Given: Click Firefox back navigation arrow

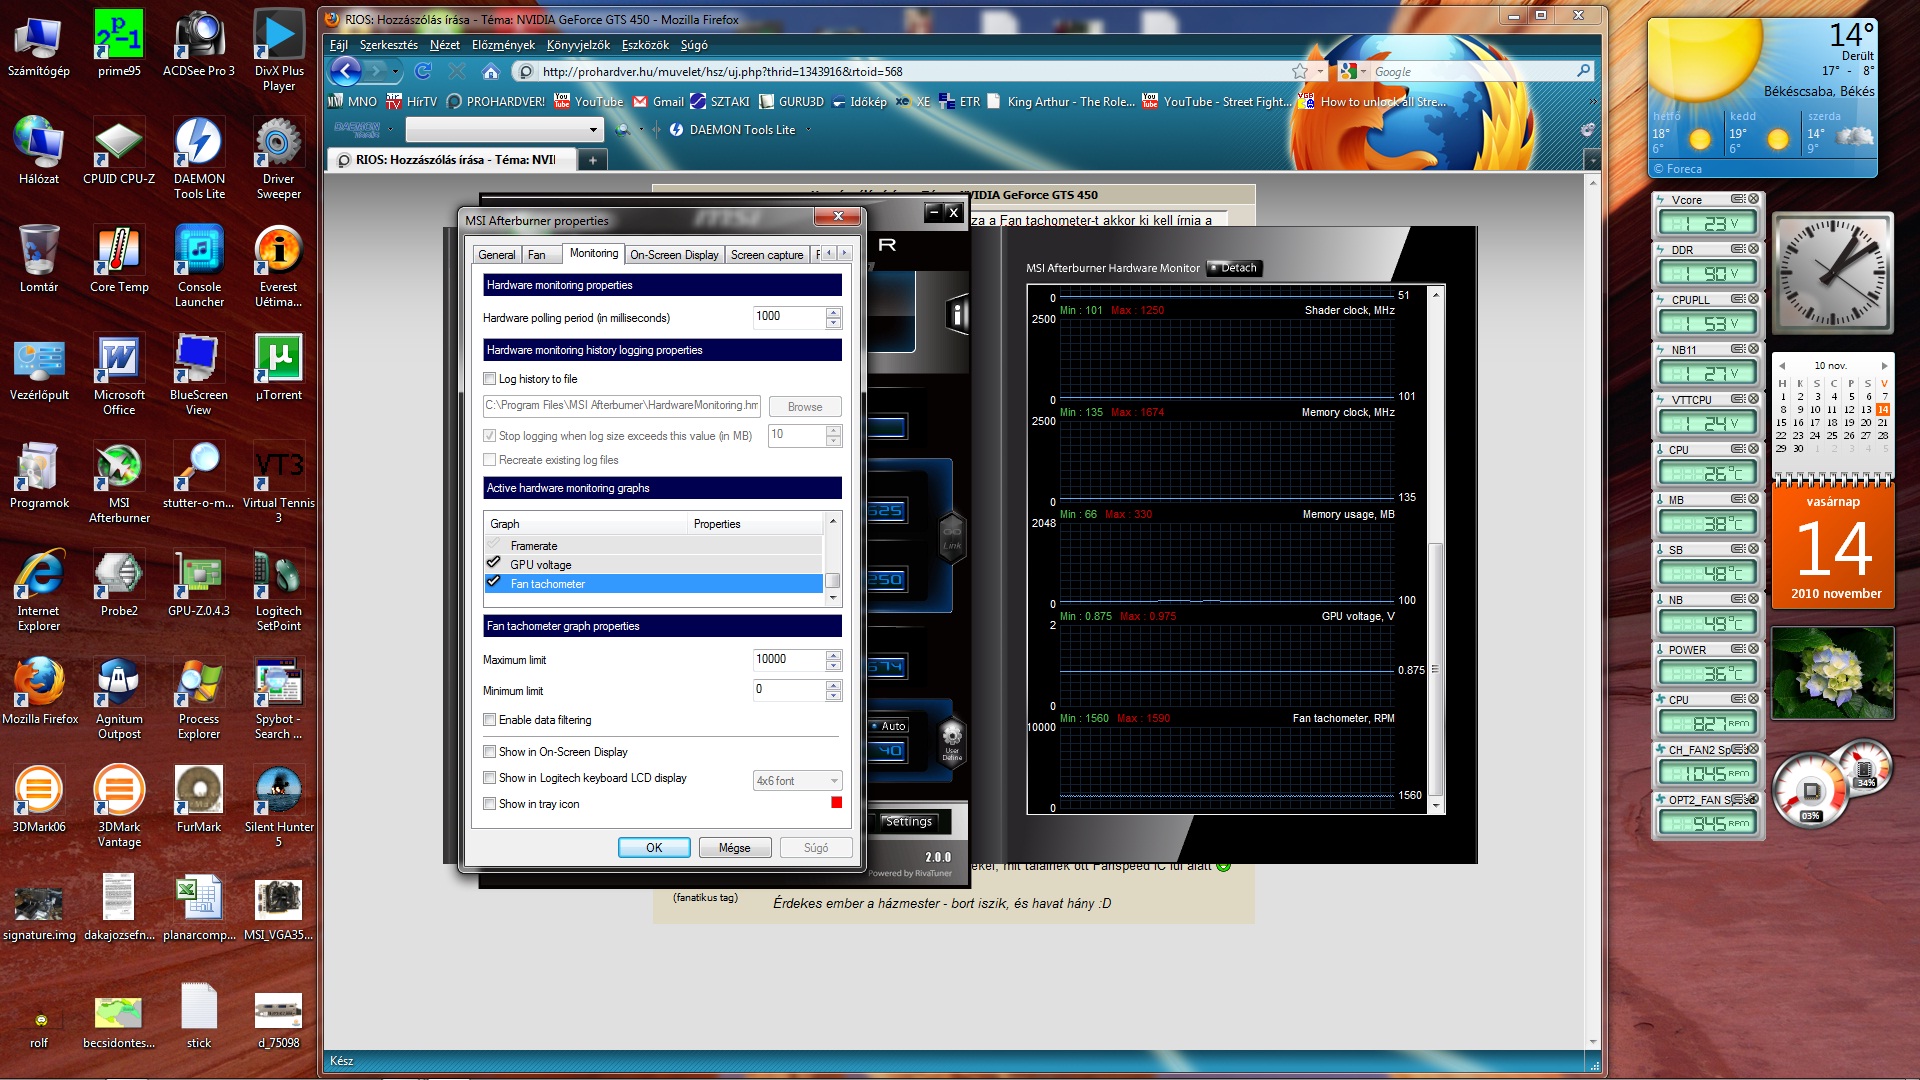Looking at the screenshot, I should 345,71.
